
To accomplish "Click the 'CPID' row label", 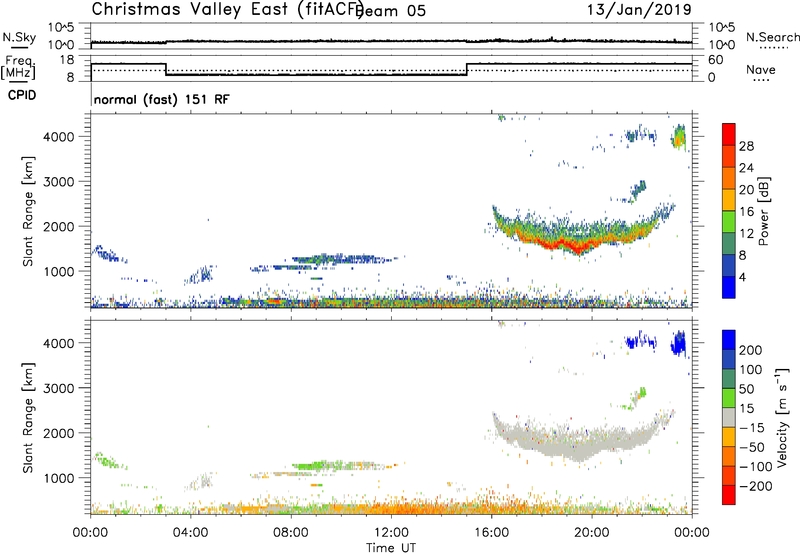I will point(22,95).
